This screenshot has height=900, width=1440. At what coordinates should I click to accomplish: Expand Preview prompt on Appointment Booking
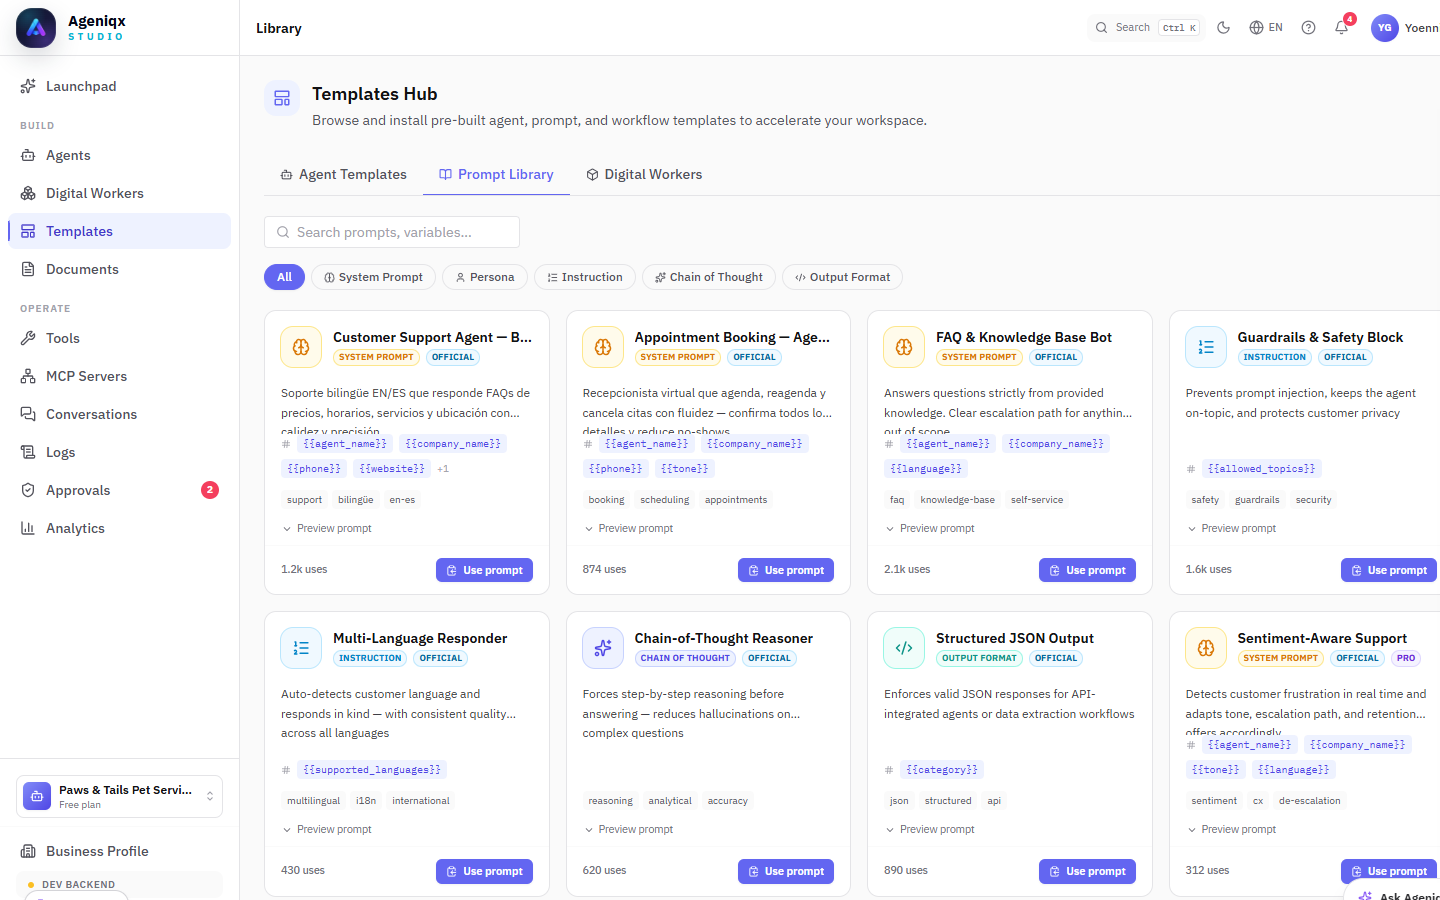[x=629, y=528]
